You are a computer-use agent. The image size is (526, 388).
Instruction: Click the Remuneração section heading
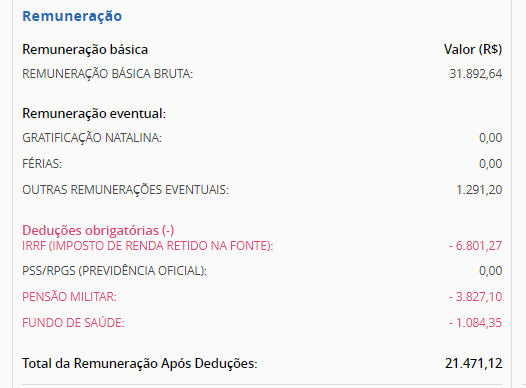click(72, 16)
